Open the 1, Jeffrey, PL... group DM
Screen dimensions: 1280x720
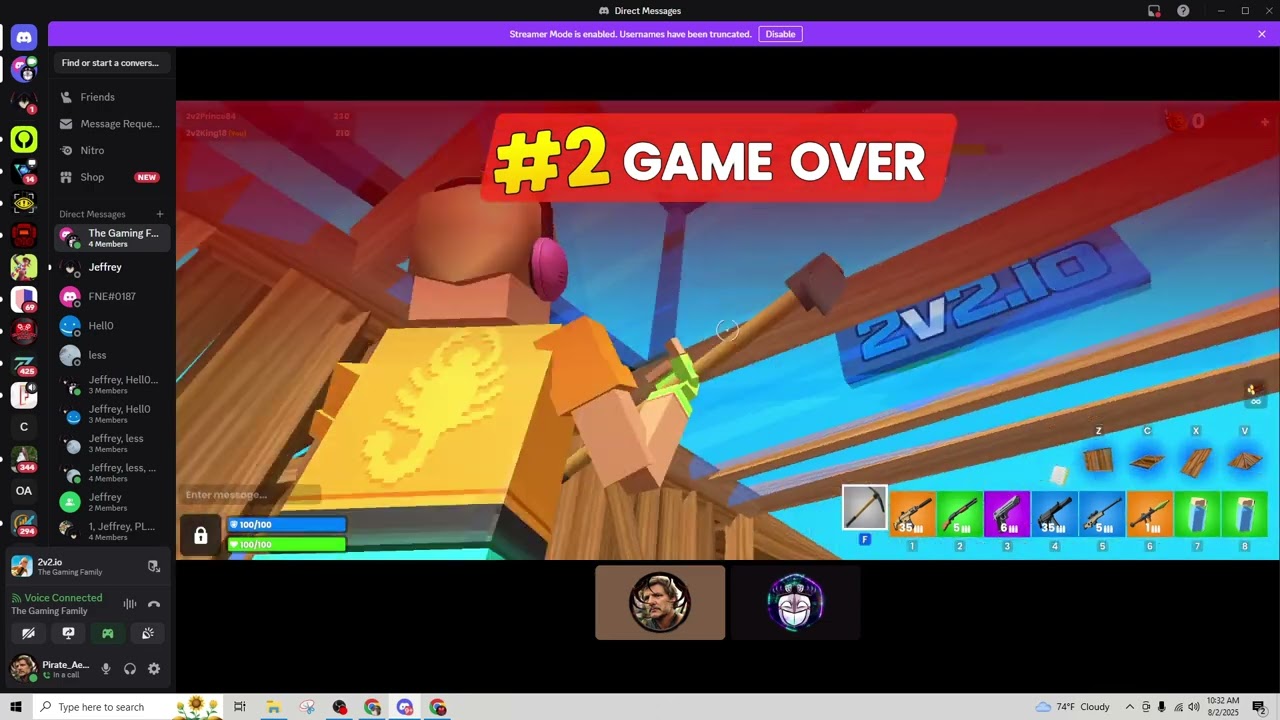tap(112, 531)
